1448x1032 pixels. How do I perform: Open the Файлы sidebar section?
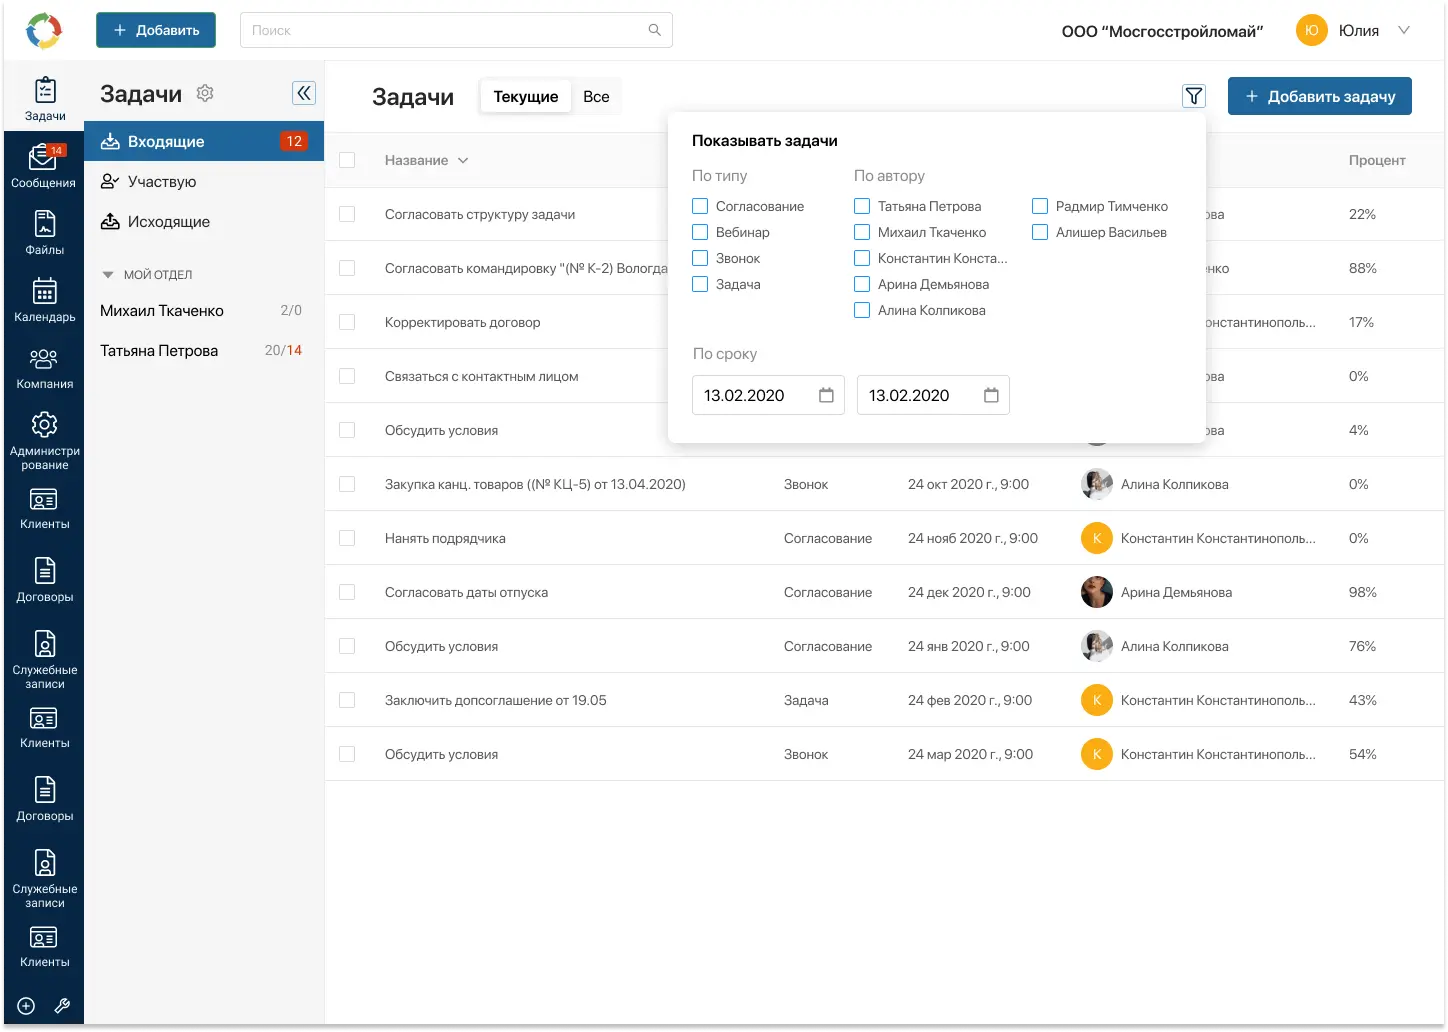point(45,233)
